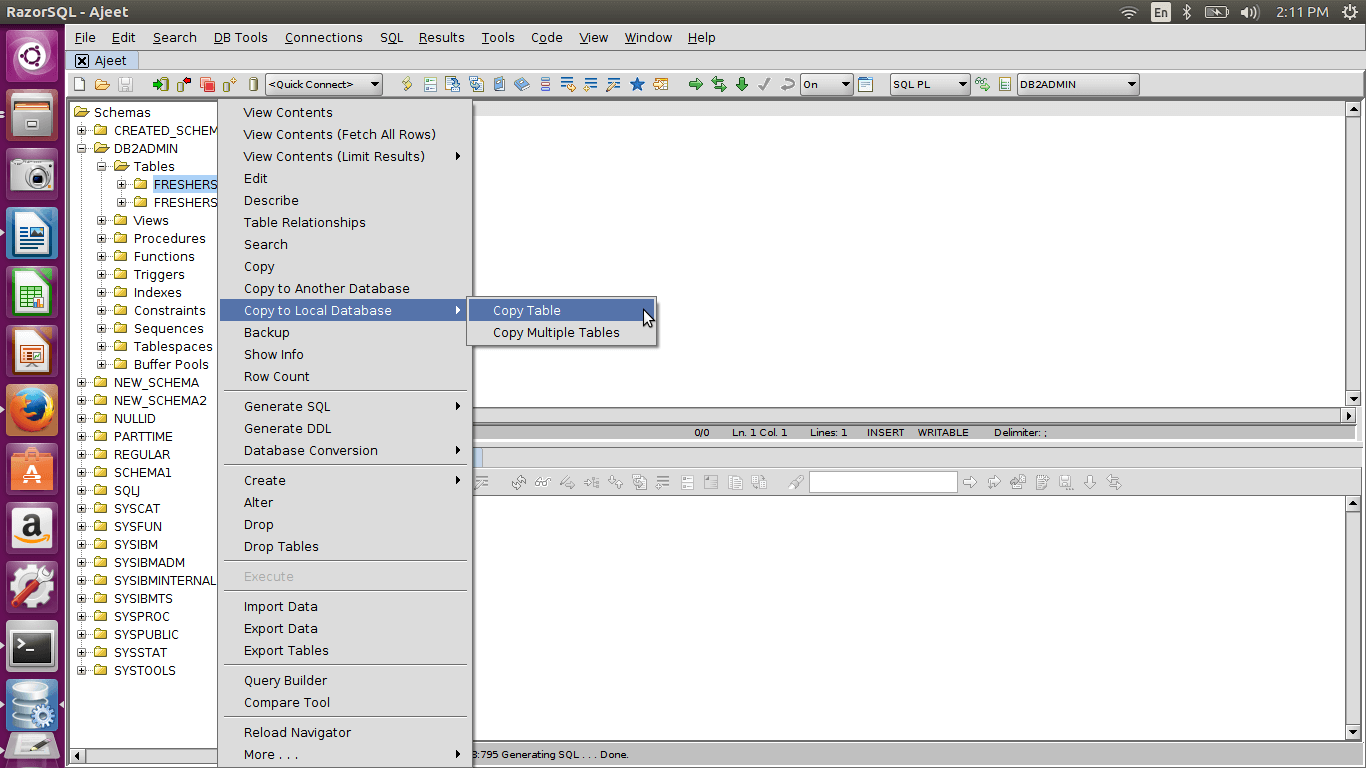Select the PARTTIME schema in tree
The height and width of the screenshot is (768, 1366).
coord(143,436)
